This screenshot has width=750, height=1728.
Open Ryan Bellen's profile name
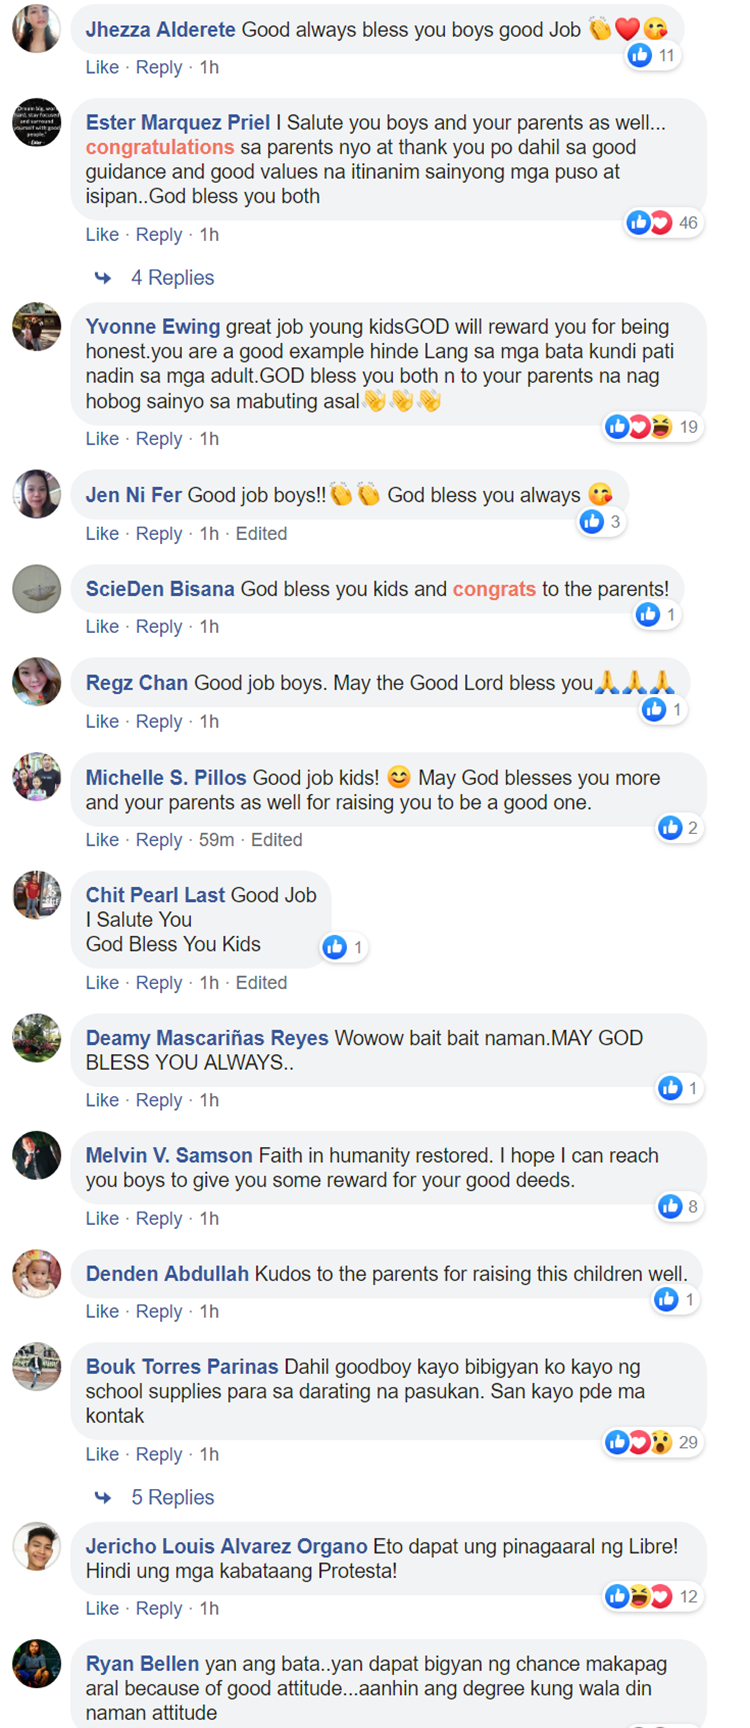click(x=142, y=1665)
